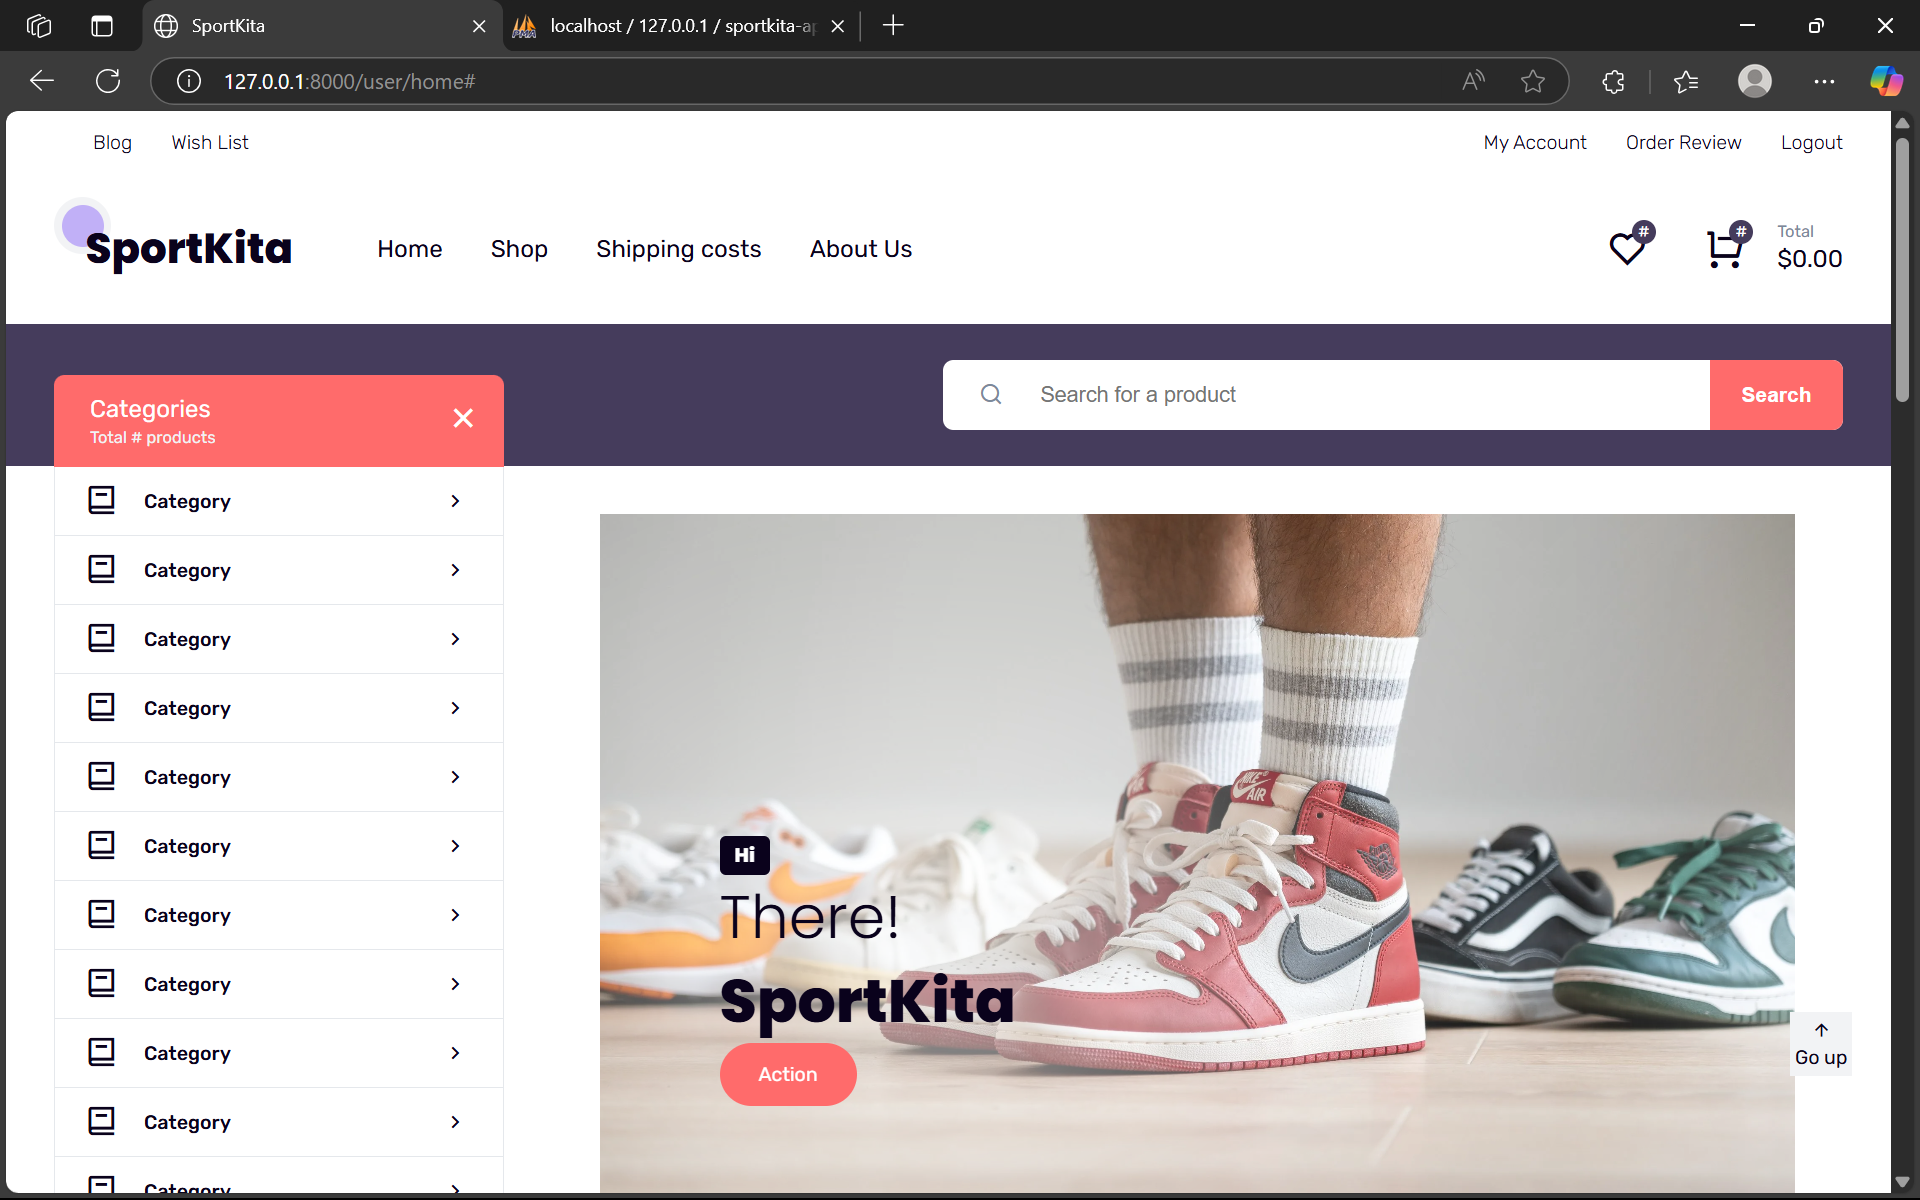The width and height of the screenshot is (1920, 1200).
Task: Expand the first Category chevron
Action: (455, 501)
